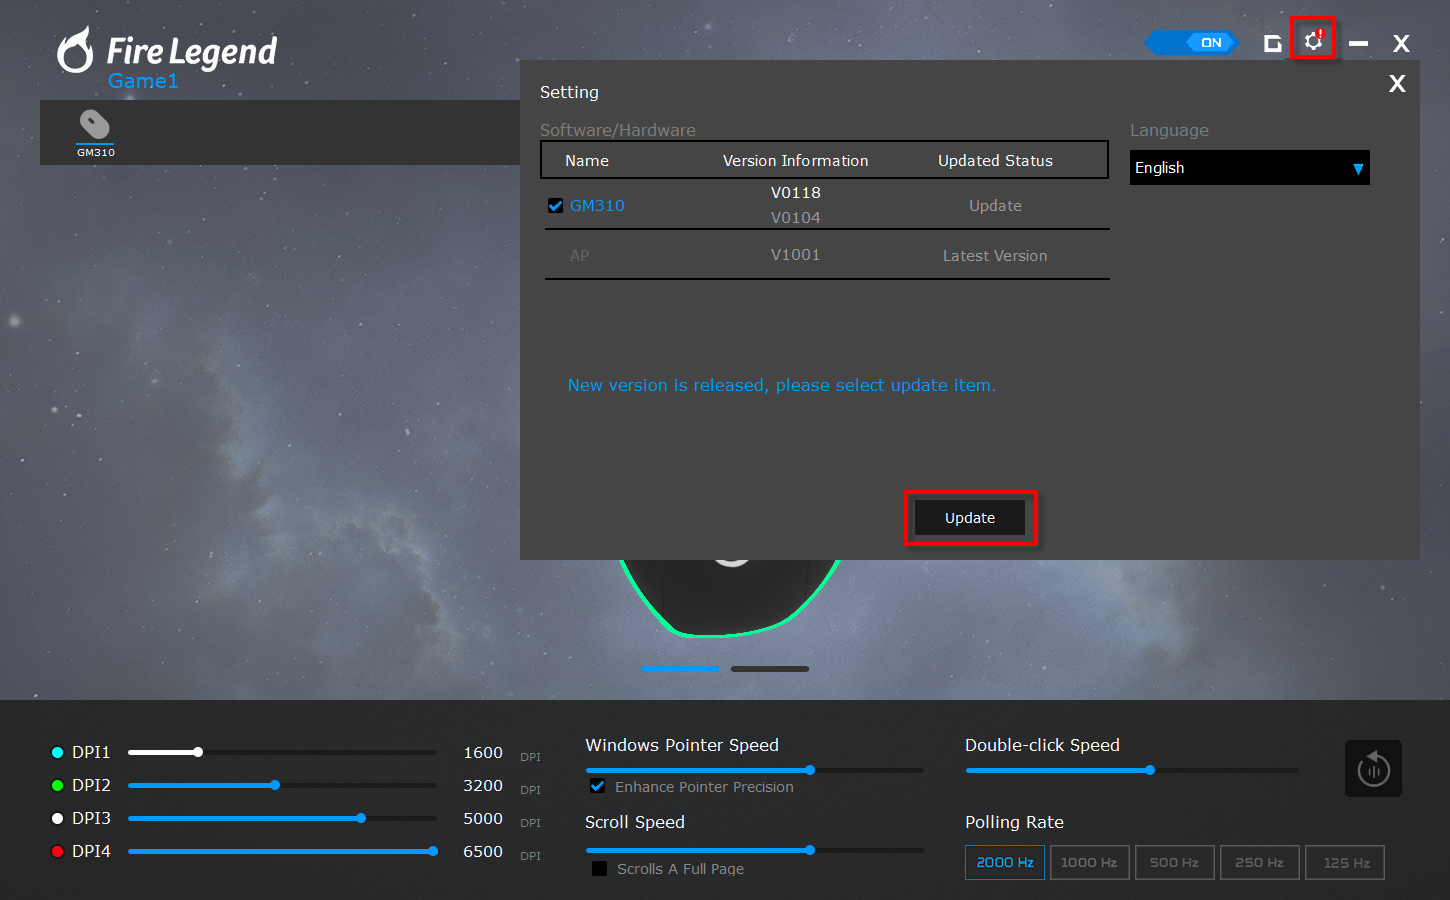The height and width of the screenshot is (900, 1450).
Task: Minimize the Fire Legend window
Action: (1358, 44)
